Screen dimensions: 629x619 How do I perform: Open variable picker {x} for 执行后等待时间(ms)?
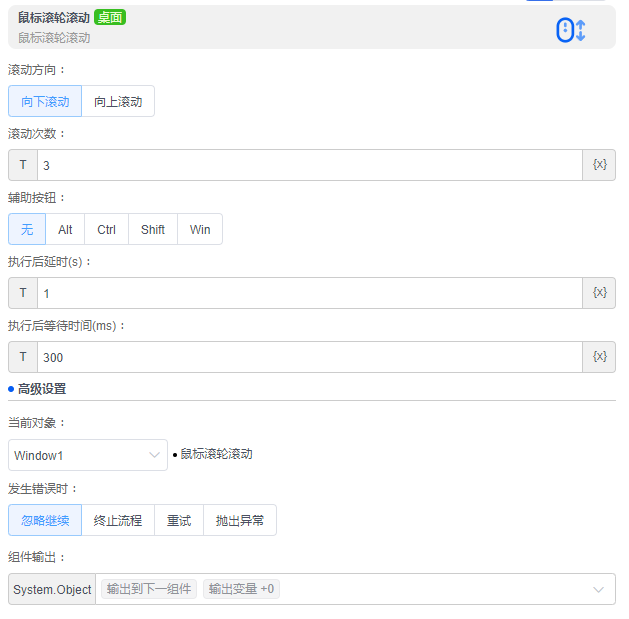coord(599,357)
